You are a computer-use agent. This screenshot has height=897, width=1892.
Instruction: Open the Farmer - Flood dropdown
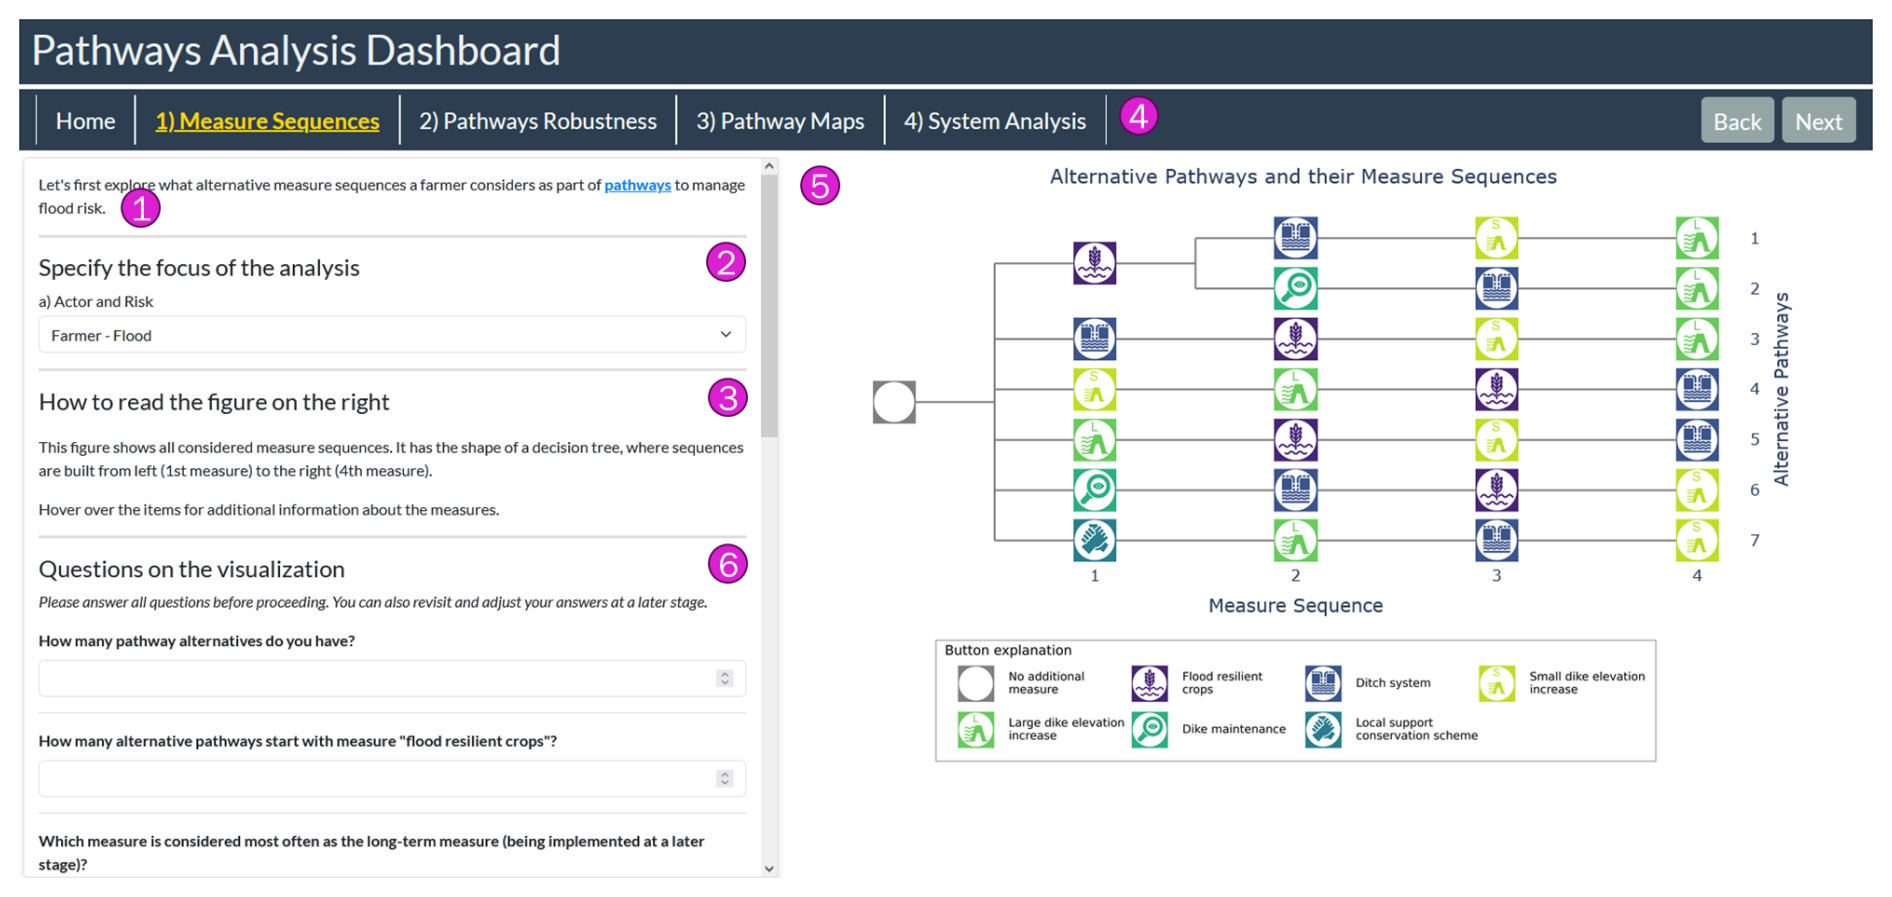click(392, 335)
